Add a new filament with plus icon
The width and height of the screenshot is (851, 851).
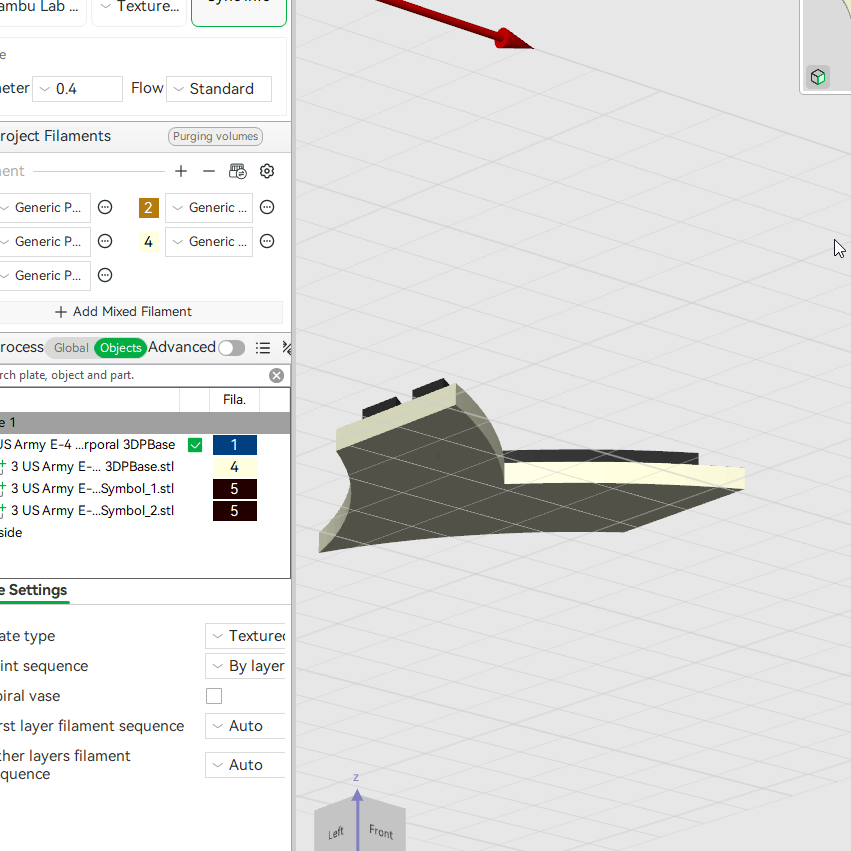point(181,172)
